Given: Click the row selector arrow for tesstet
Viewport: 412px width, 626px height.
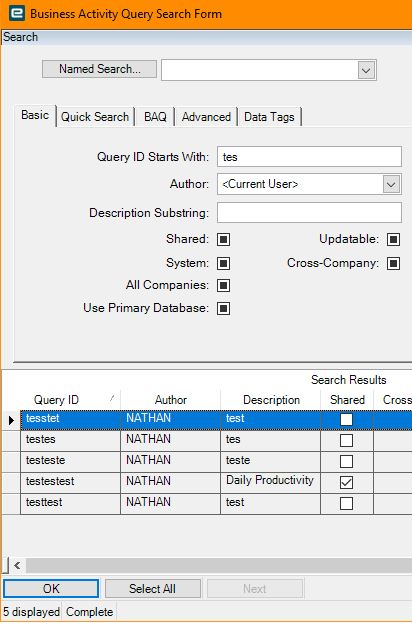Looking at the screenshot, I should point(11,420).
